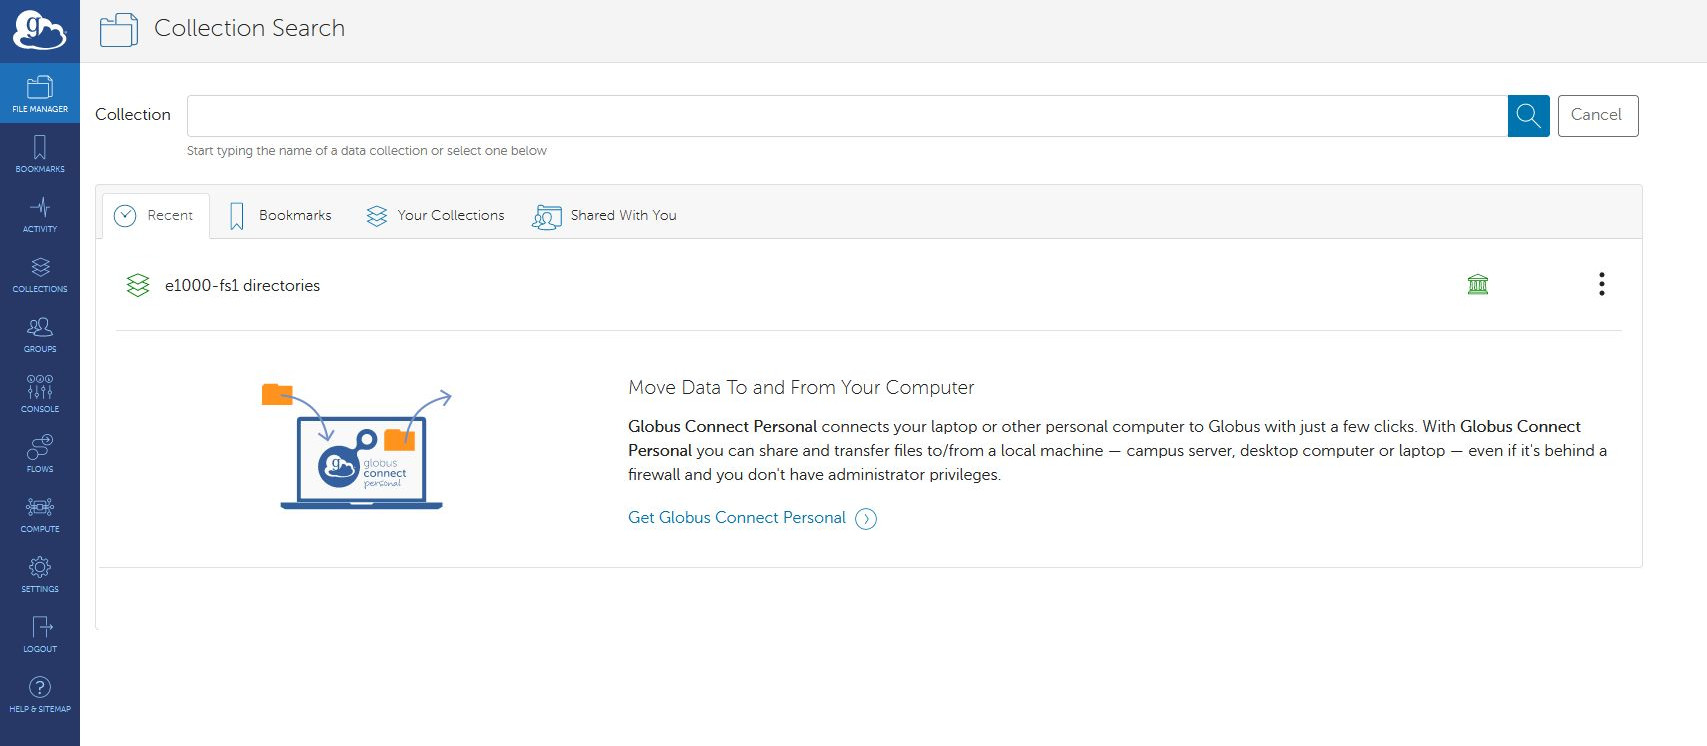The width and height of the screenshot is (1707, 746).
Task: Cancel the collection search
Action: (1597, 116)
